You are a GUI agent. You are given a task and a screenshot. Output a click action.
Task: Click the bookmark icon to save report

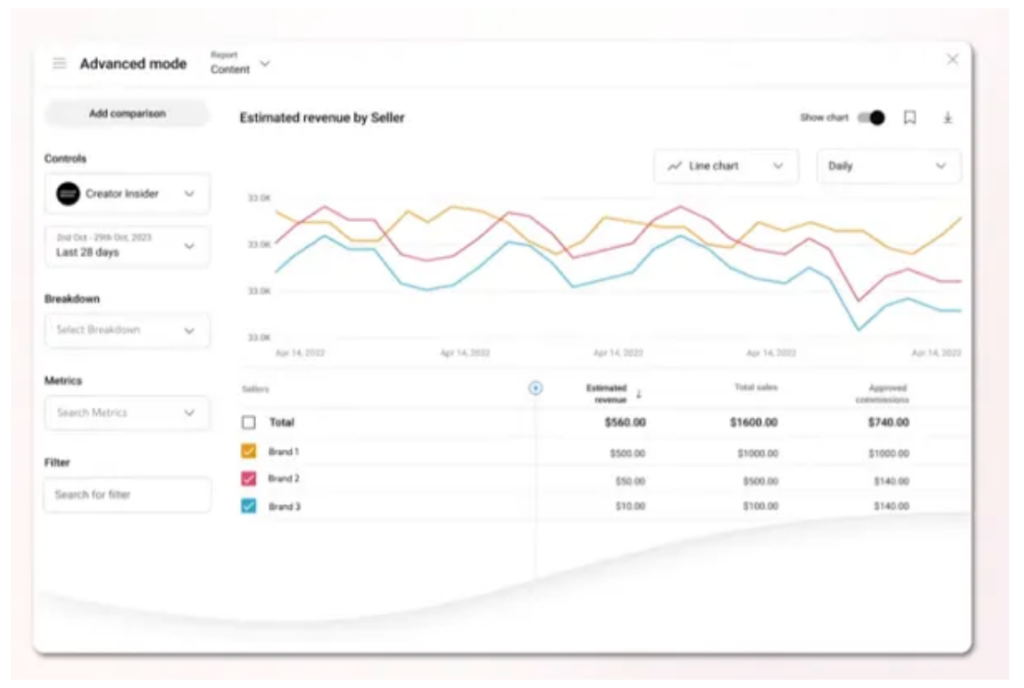pyautogui.click(x=910, y=118)
